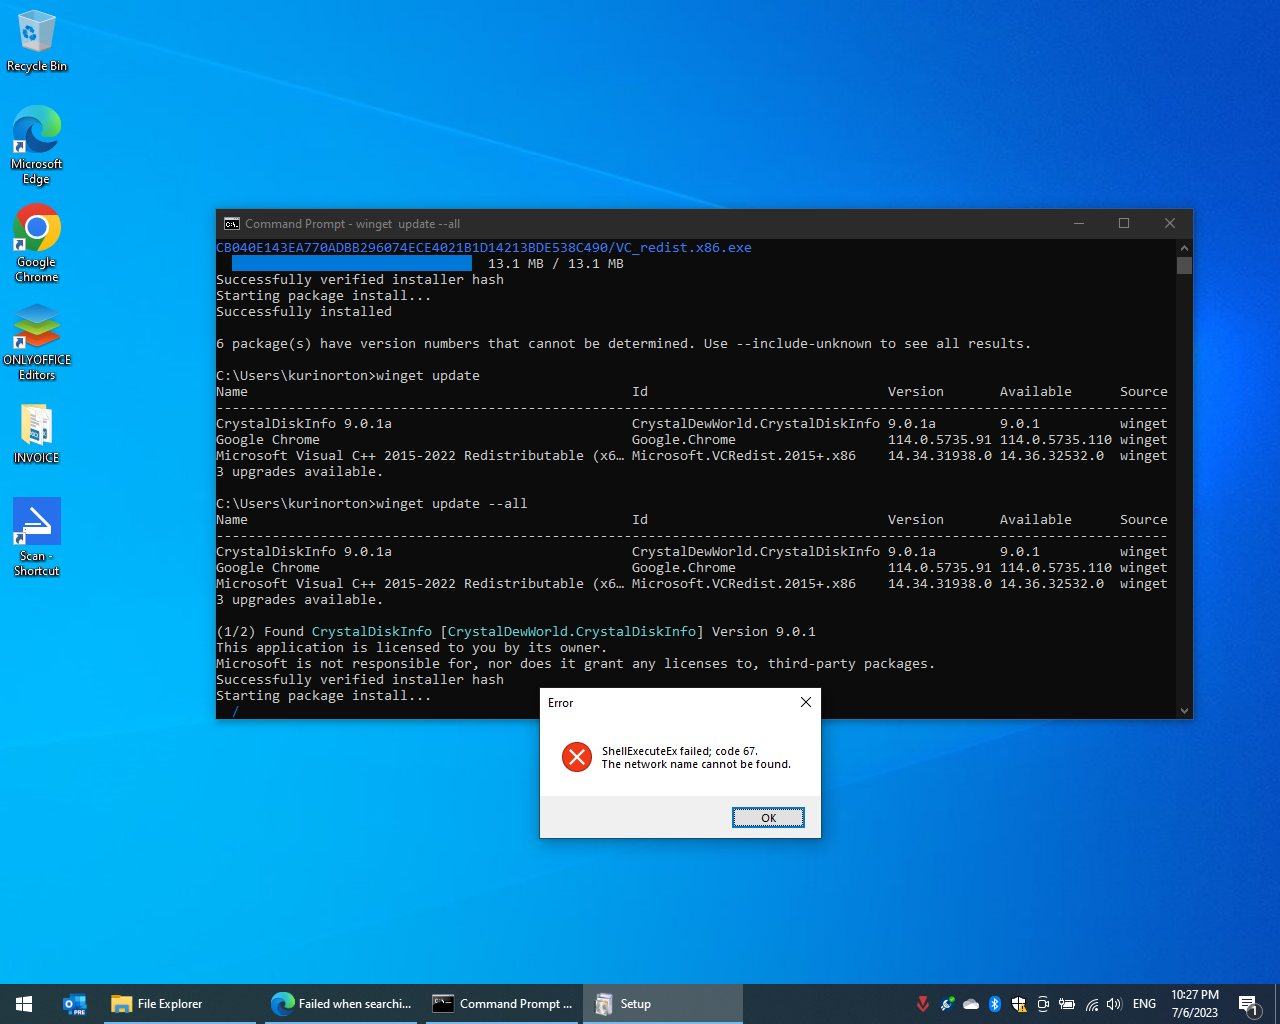Dismiss the ShellExecuteEx error with OK
The height and width of the screenshot is (1024, 1280).
pos(768,817)
